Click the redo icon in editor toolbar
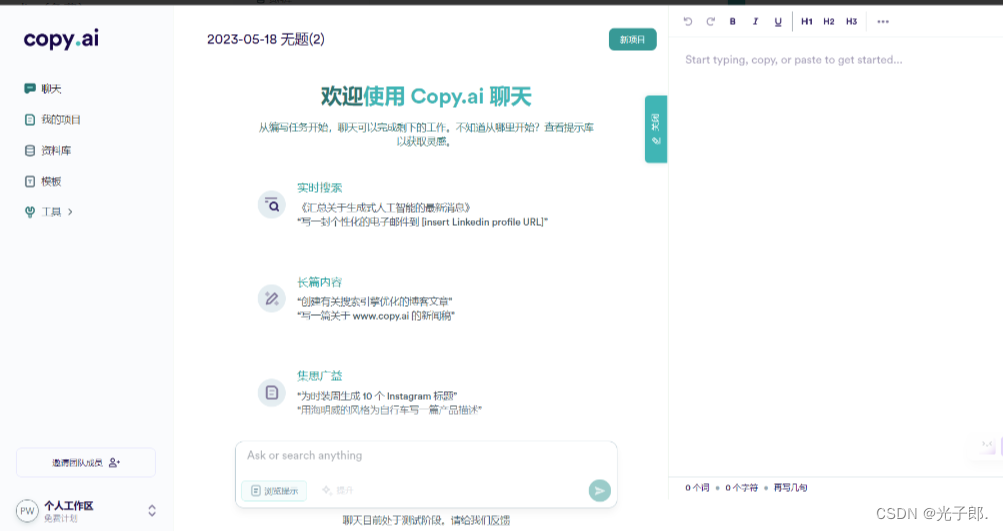Viewport: 1003px width, 531px height. click(x=710, y=22)
